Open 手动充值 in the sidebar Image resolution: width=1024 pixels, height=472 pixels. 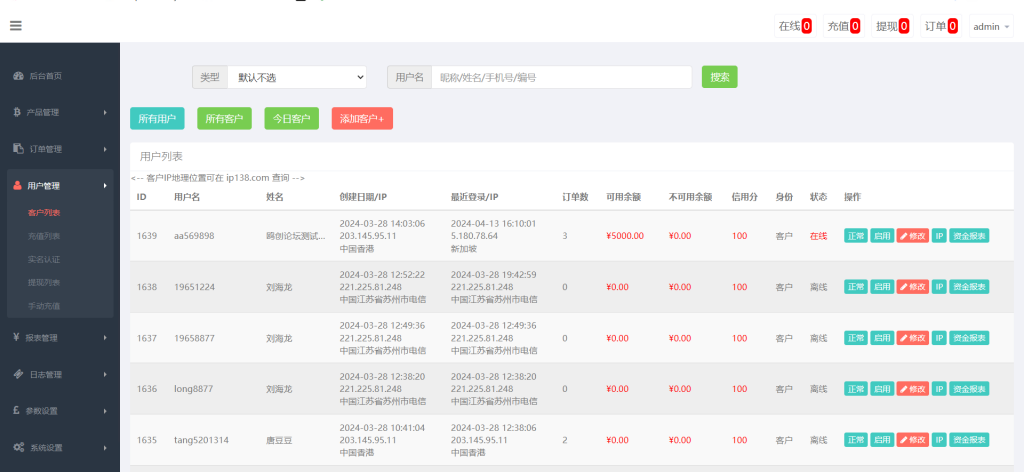click(44, 306)
